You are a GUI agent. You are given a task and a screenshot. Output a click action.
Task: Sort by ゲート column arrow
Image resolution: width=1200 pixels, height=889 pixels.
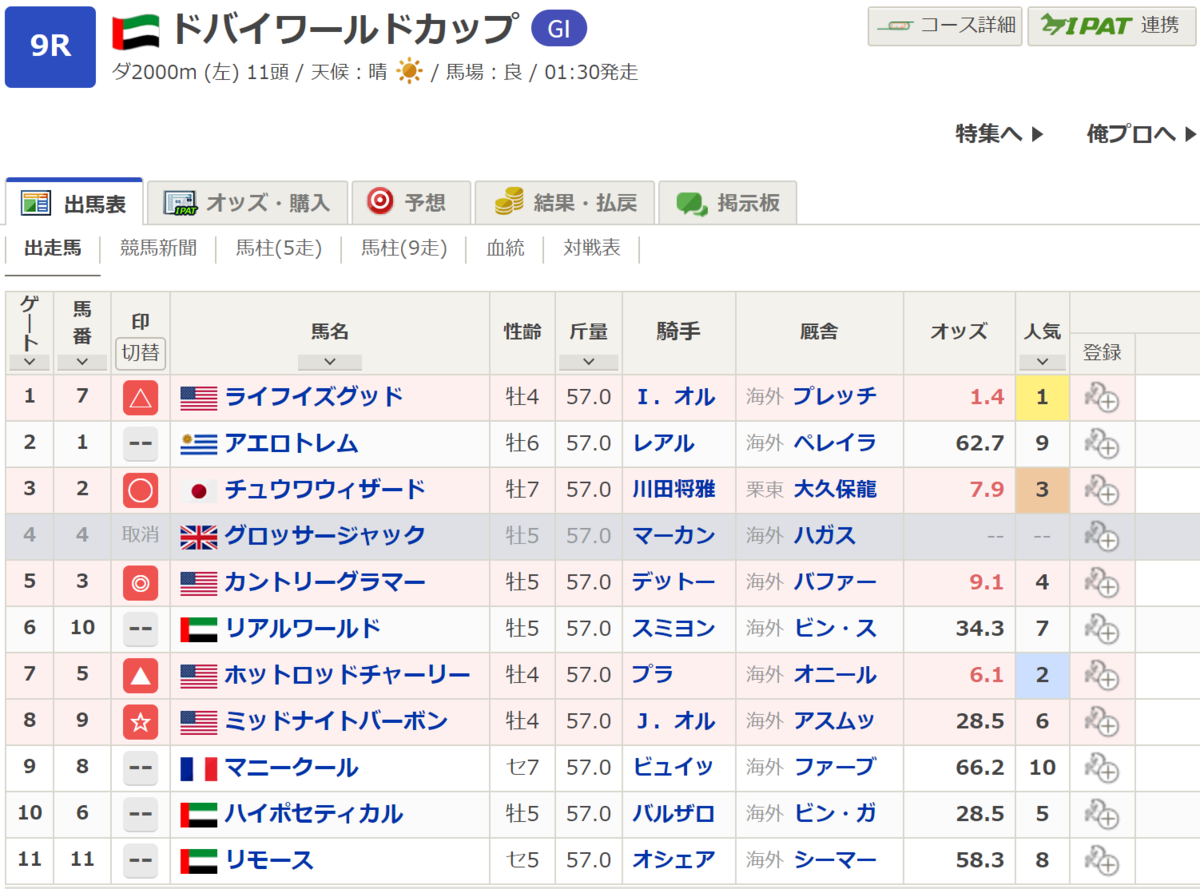(29, 362)
